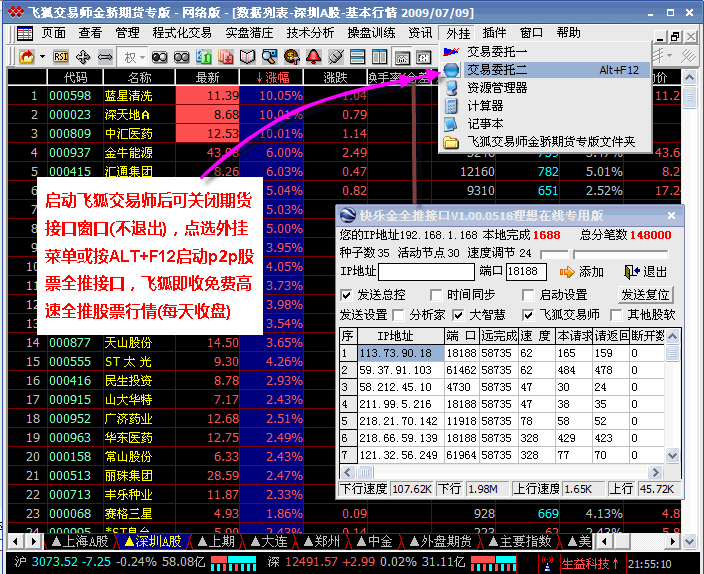
Task: Click the plug connection toolbar icon
Action: tap(335, 57)
